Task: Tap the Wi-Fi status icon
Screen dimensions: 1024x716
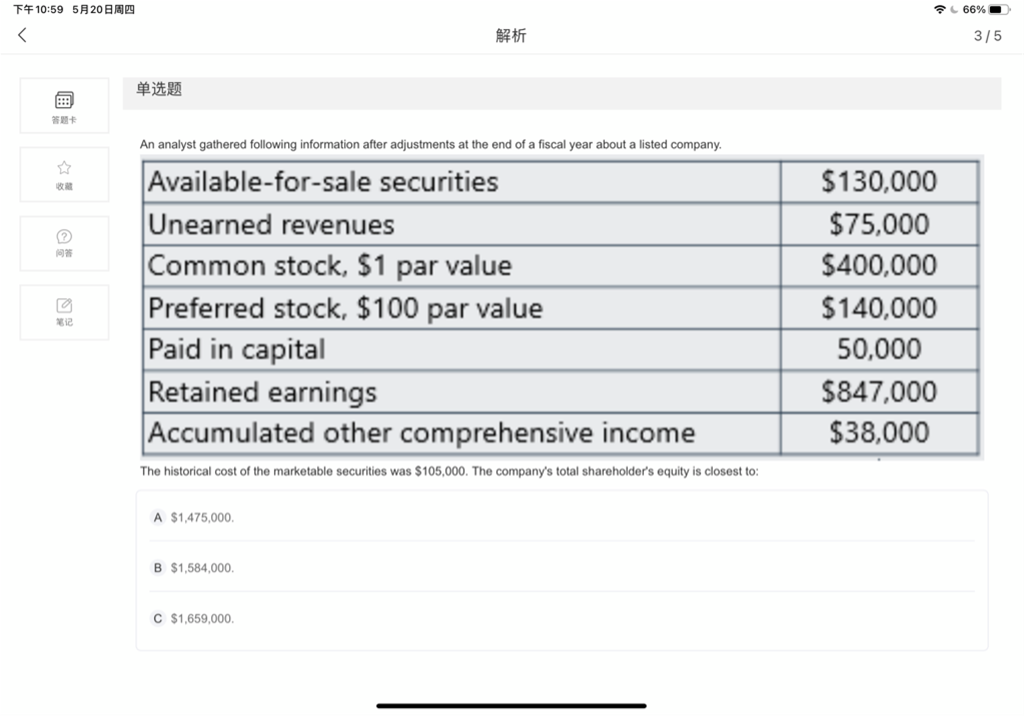Action: coord(940,9)
